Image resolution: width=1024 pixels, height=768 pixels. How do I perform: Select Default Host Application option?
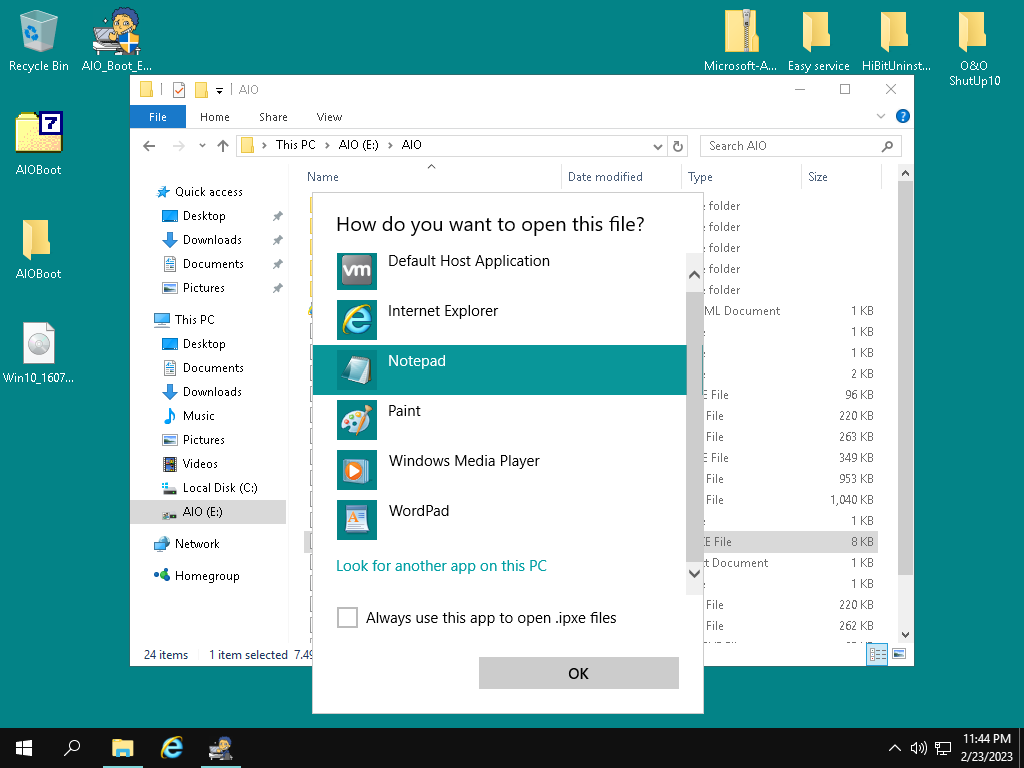click(x=499, y=270)
